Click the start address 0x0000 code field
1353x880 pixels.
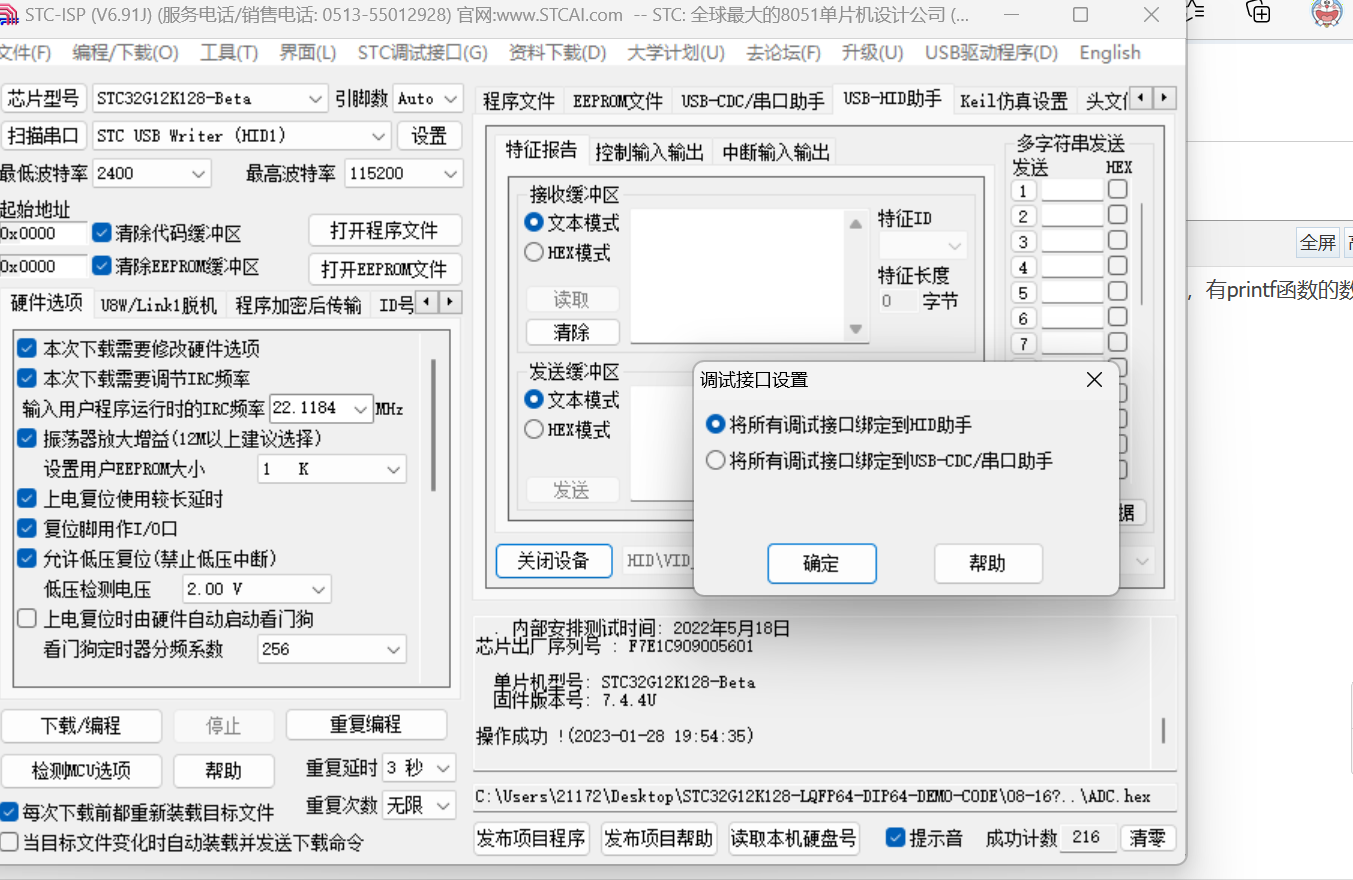tap(44, 233)
